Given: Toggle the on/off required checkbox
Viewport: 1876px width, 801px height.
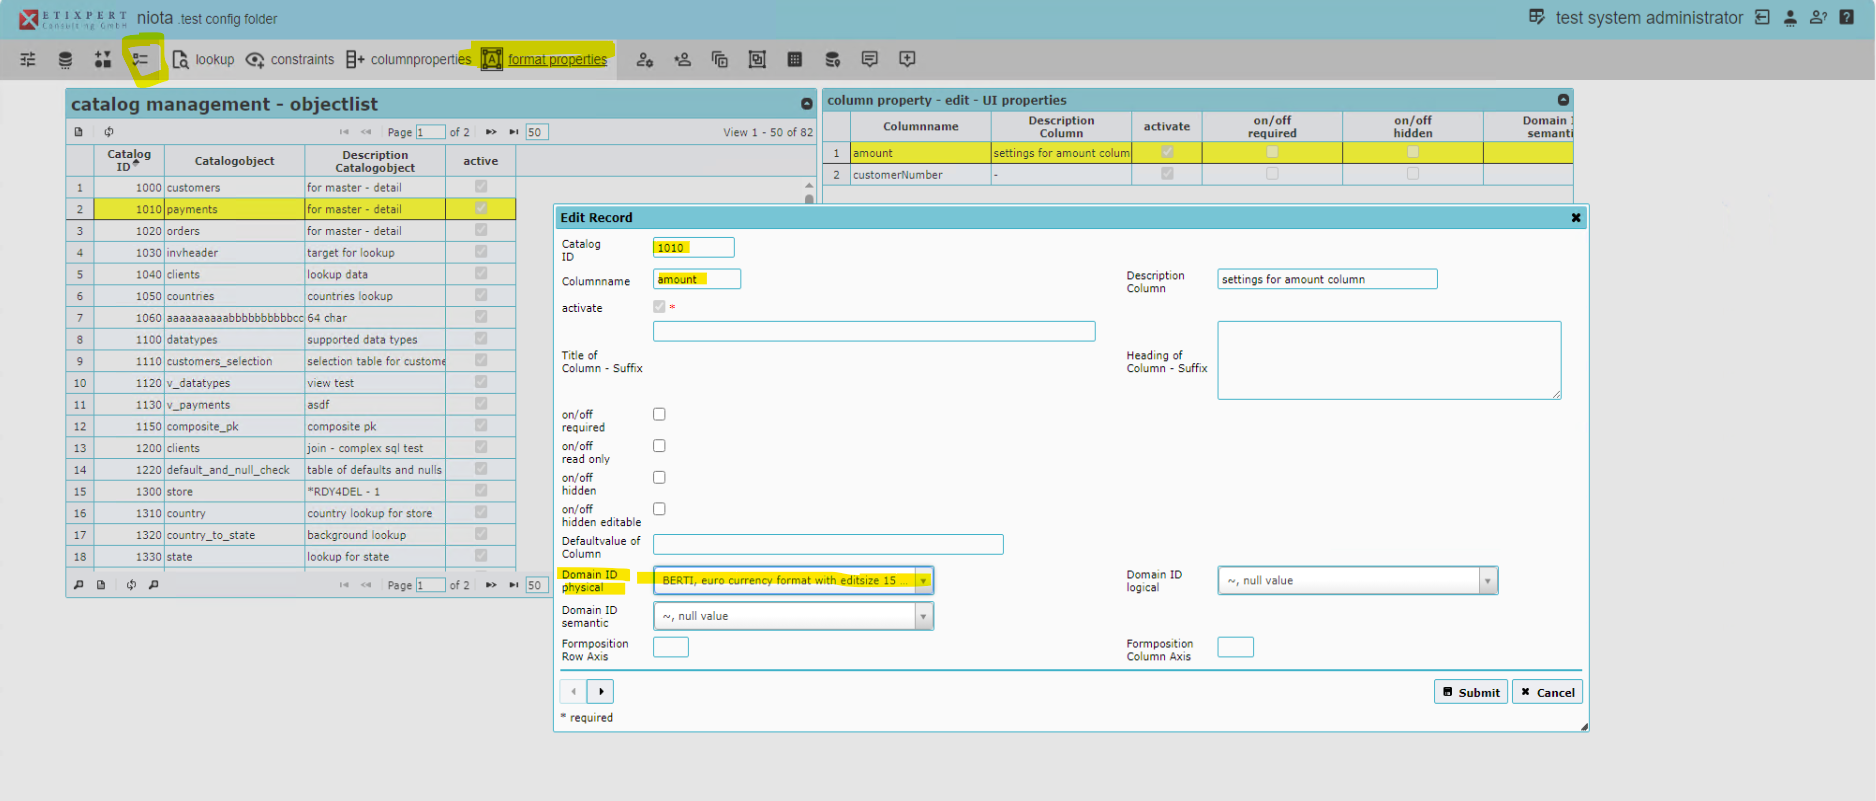Looking at the screenshot, I should 659,414.
